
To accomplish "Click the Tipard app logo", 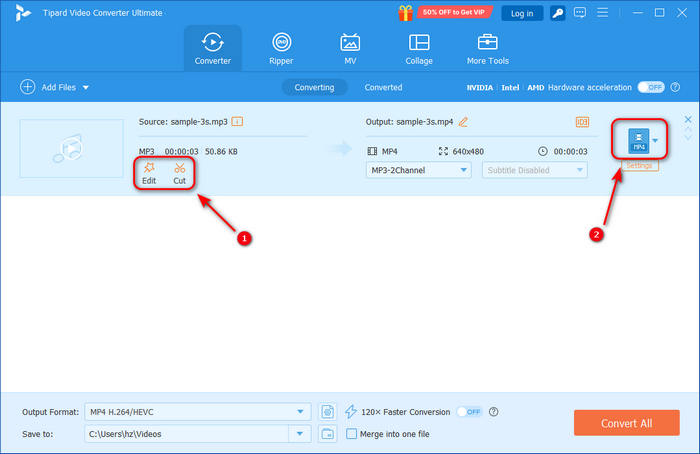I will coord(22,13).
